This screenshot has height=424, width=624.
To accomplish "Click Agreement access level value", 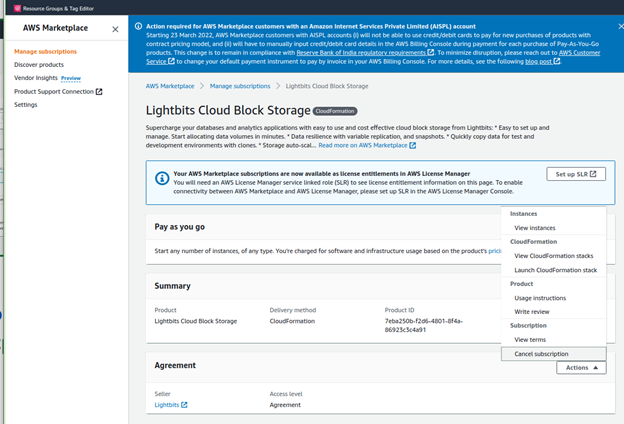I will click(x=285, y=404).
